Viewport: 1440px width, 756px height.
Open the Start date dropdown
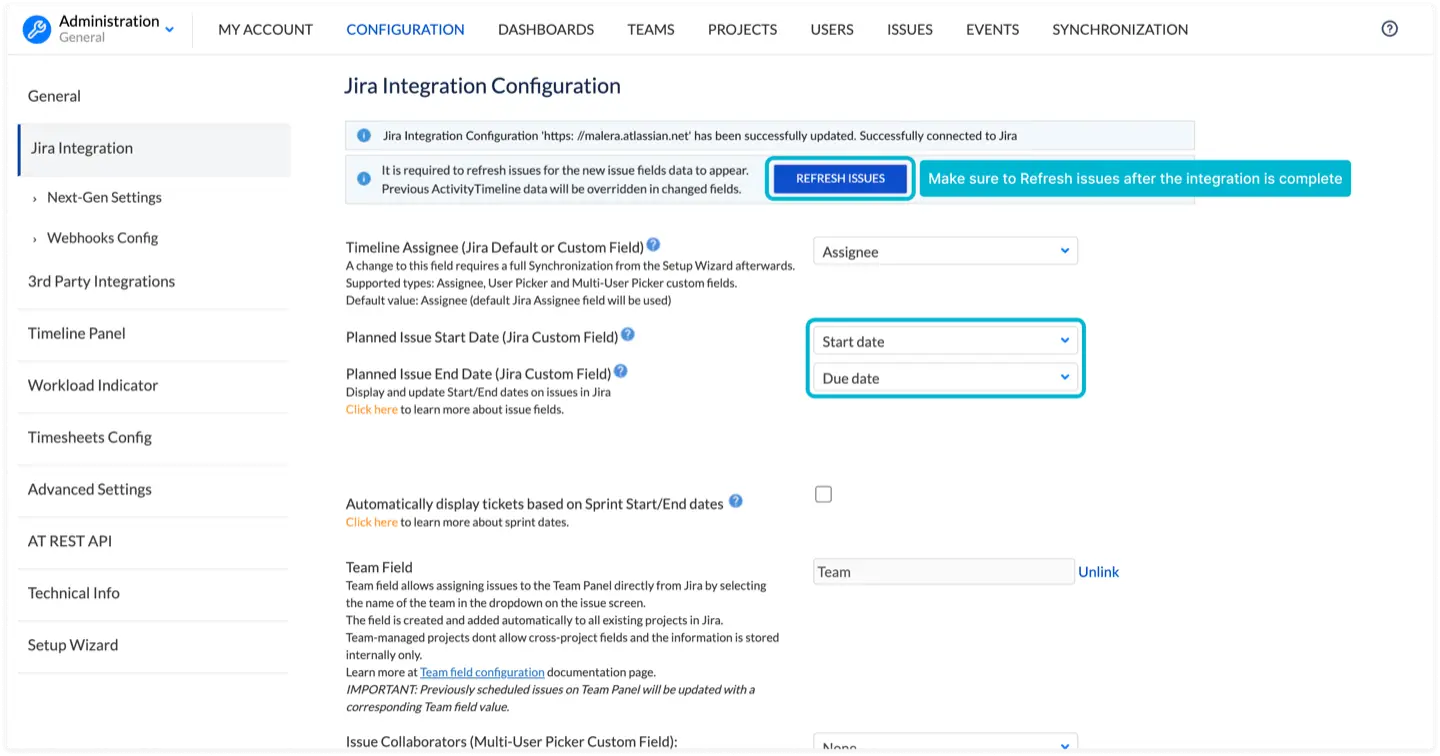[x=944, y=341]
